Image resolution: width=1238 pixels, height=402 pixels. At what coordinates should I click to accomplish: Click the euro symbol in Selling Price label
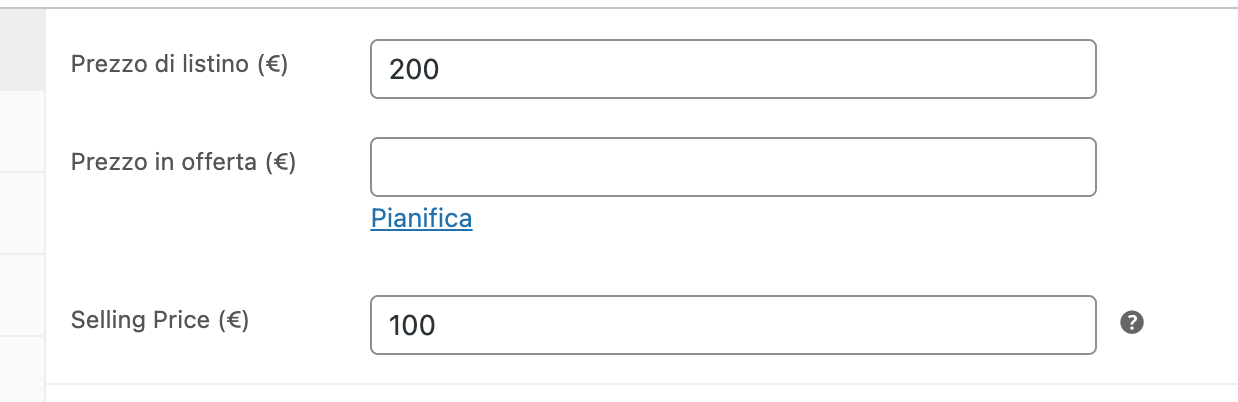point(231,321)
